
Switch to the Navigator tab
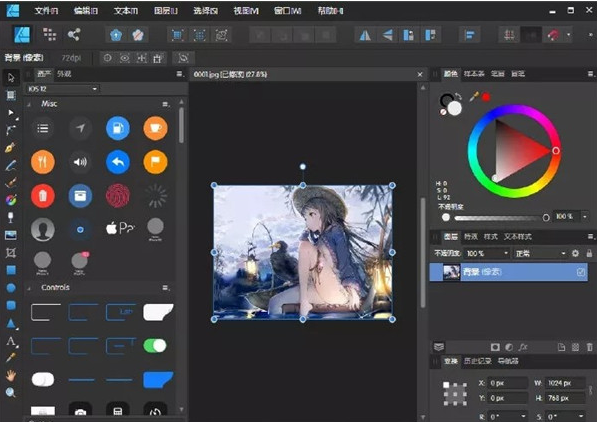508,361
